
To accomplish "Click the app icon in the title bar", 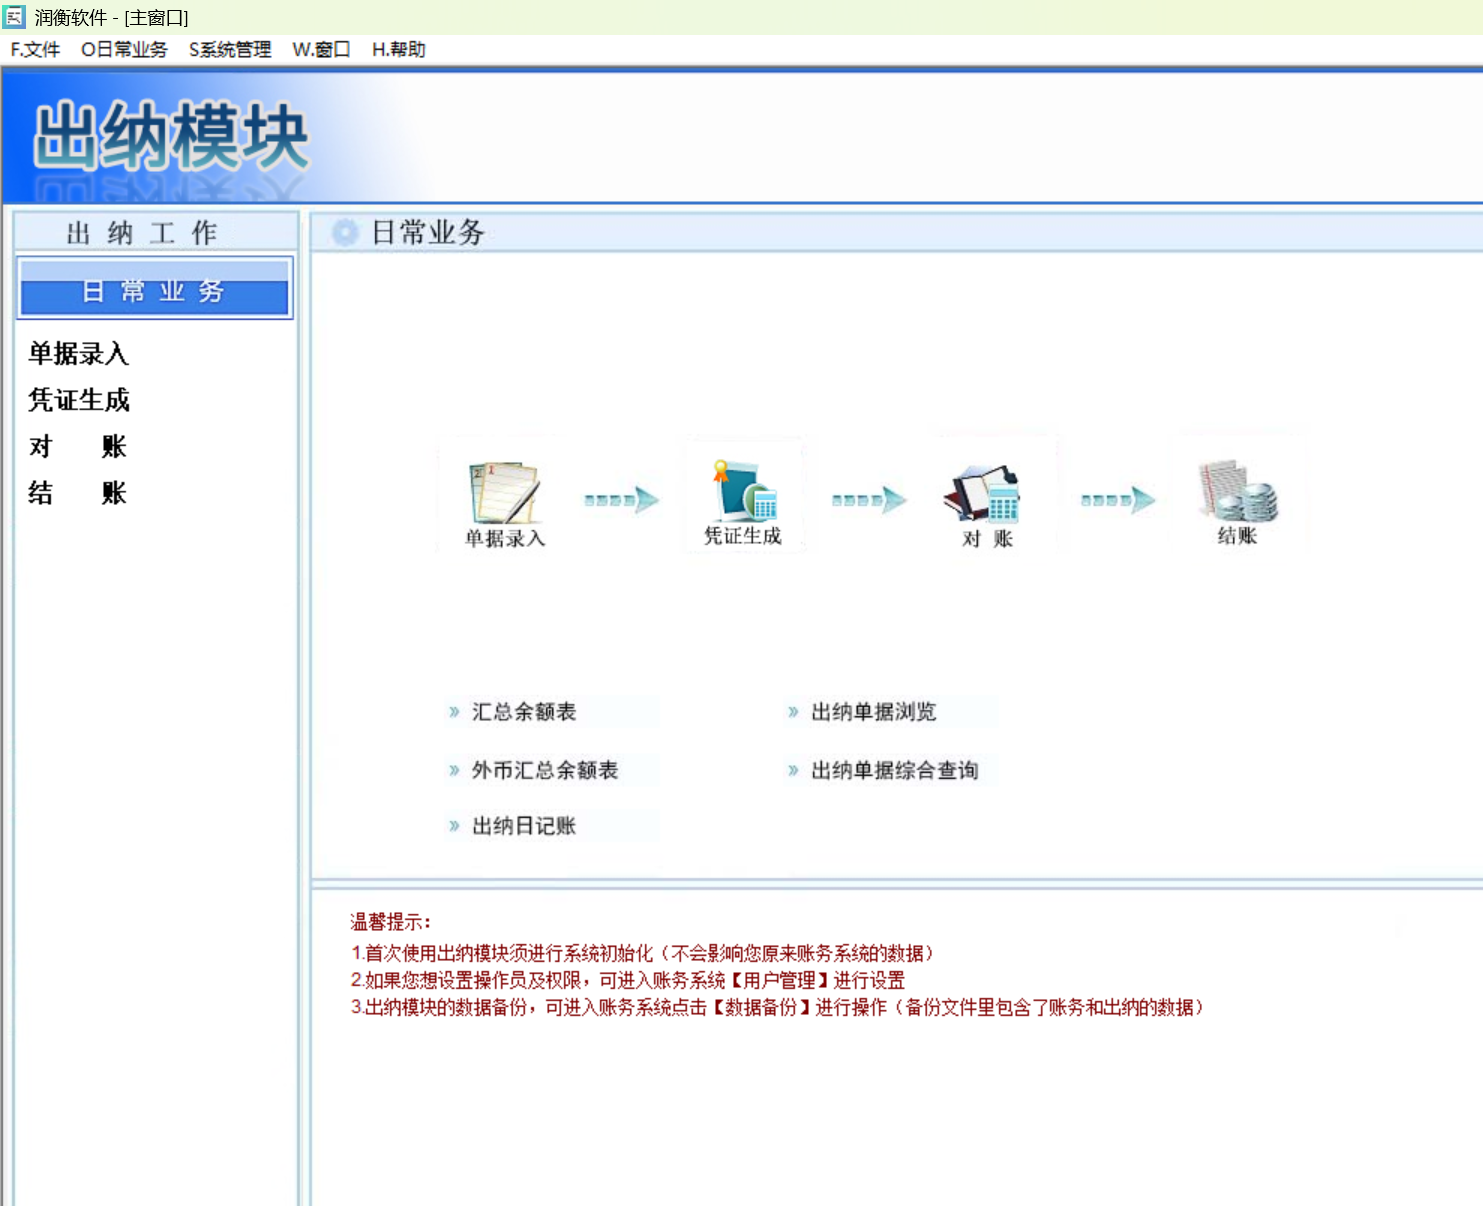I will tap(14, 16).
